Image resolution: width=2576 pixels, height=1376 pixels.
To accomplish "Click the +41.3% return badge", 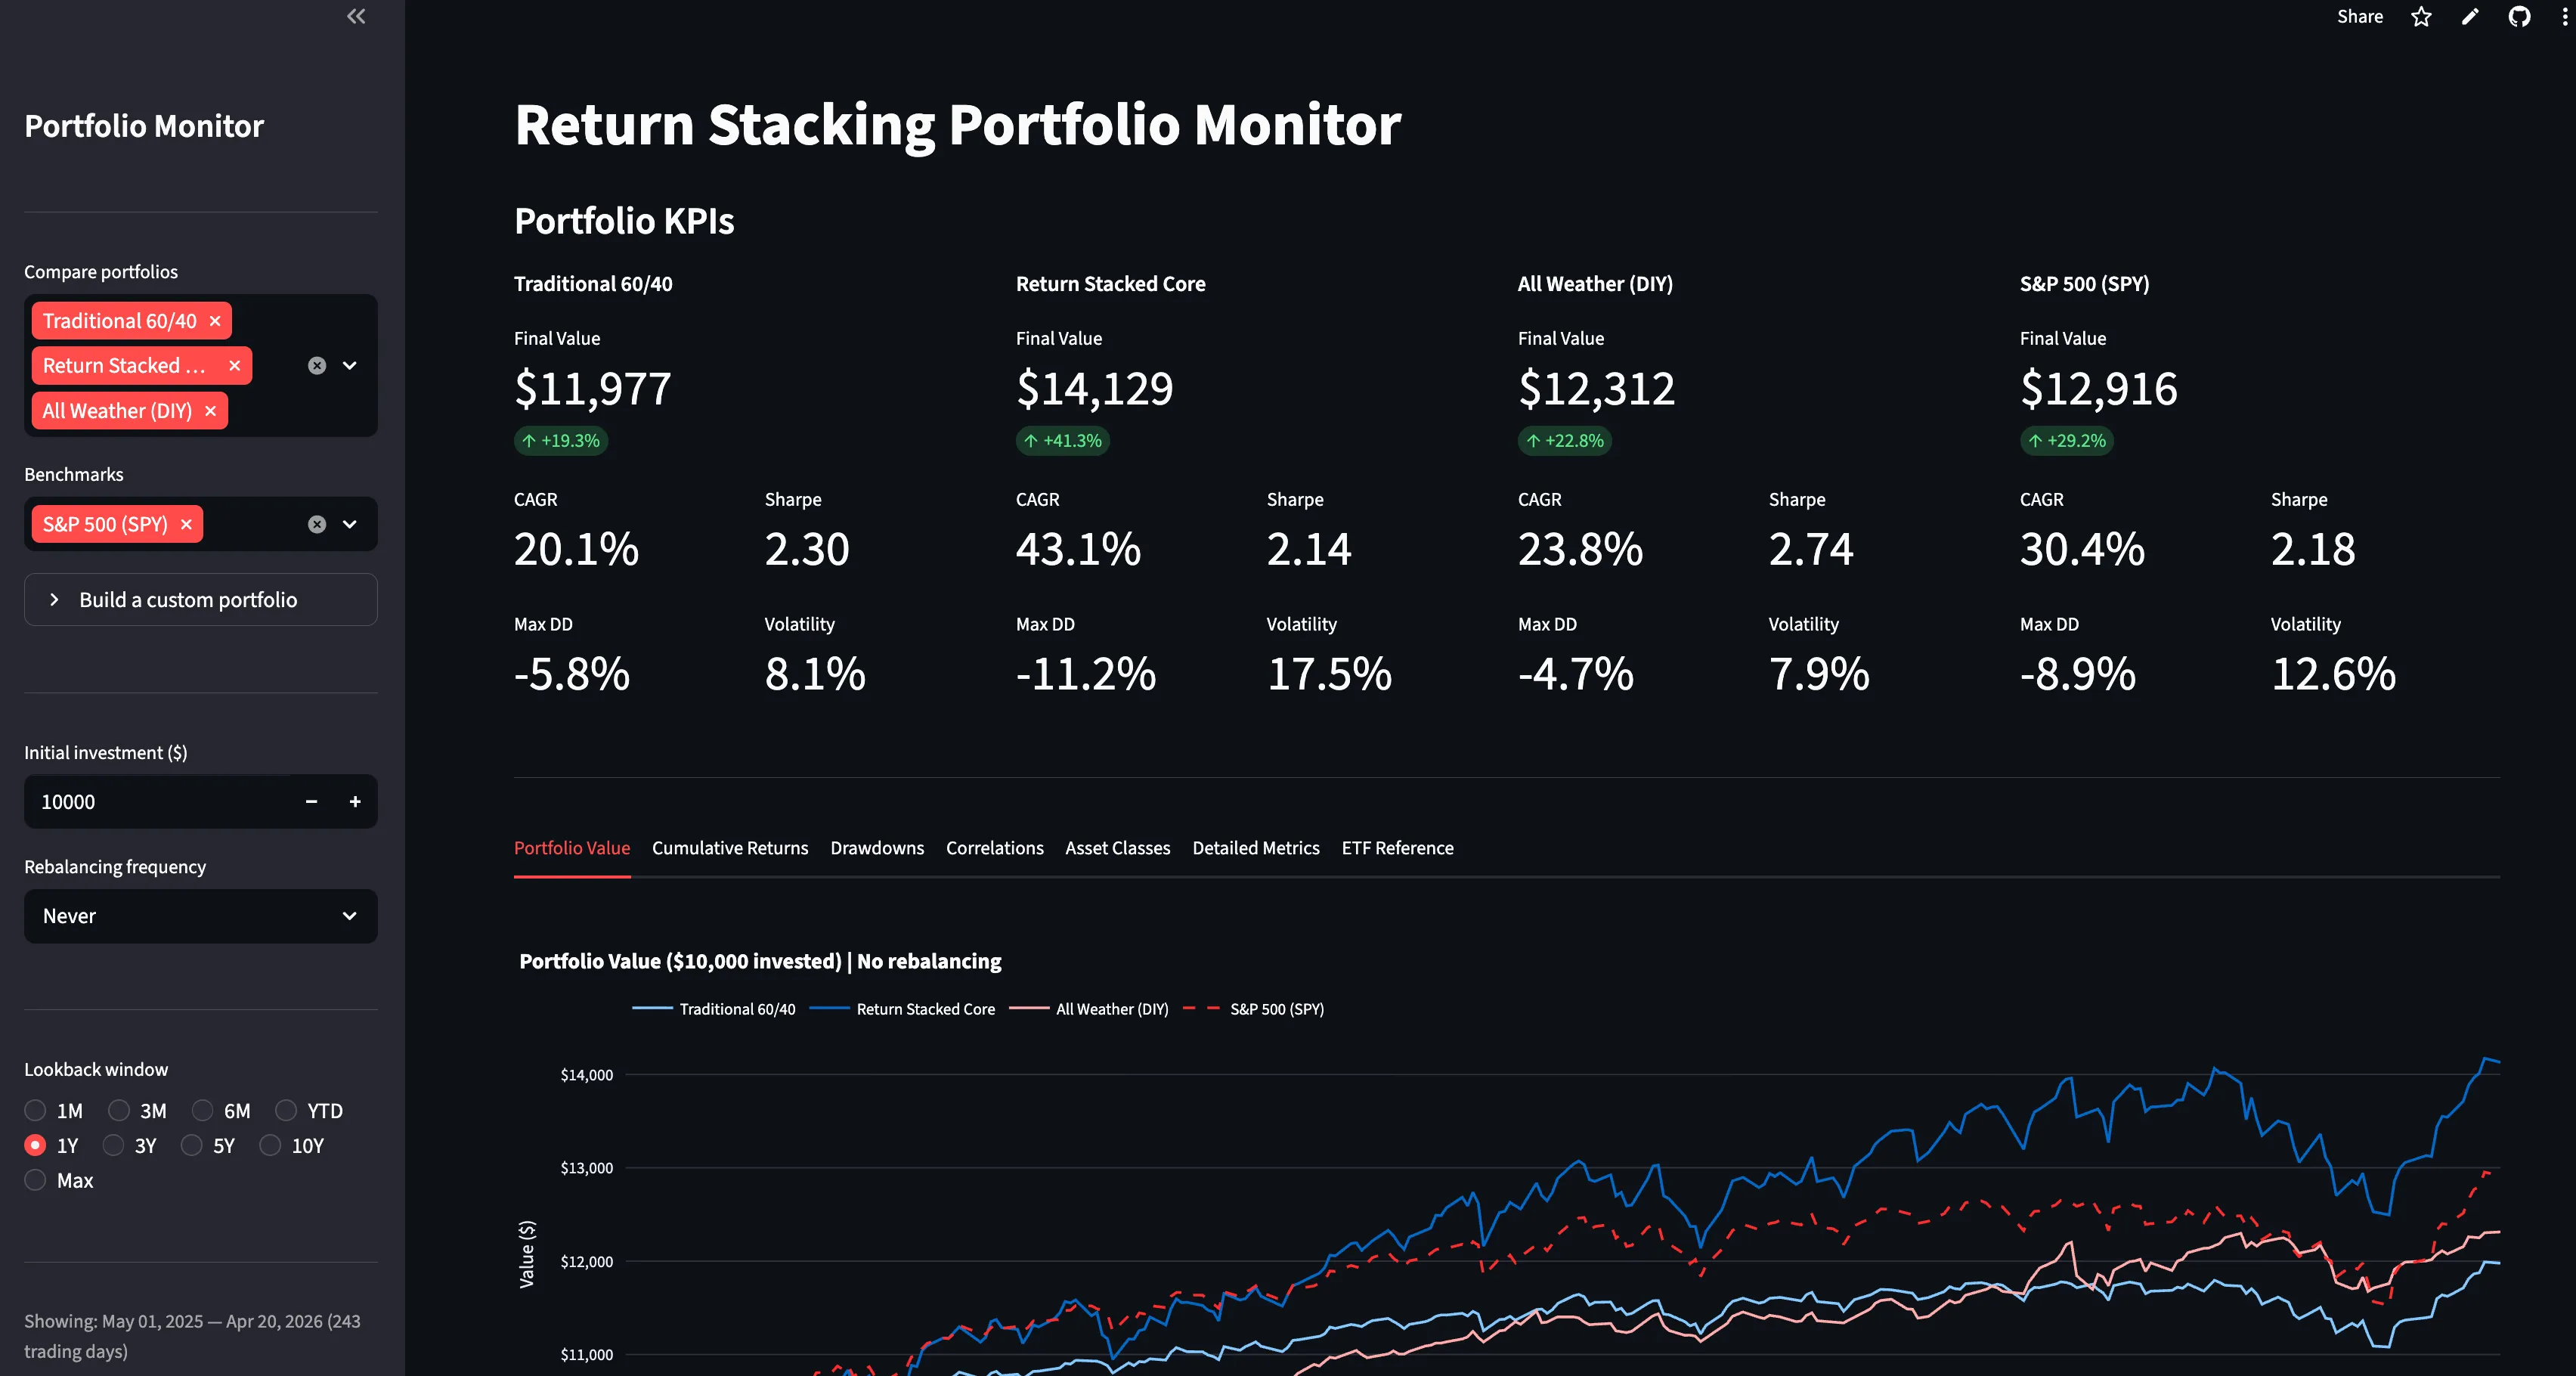I will coord(1063,441).
